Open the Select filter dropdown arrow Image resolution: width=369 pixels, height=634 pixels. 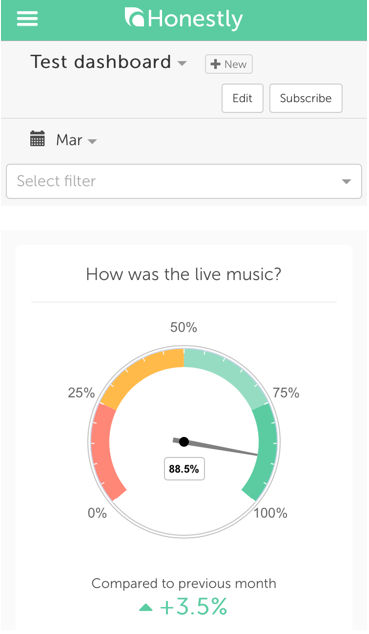tap(346, 182)
